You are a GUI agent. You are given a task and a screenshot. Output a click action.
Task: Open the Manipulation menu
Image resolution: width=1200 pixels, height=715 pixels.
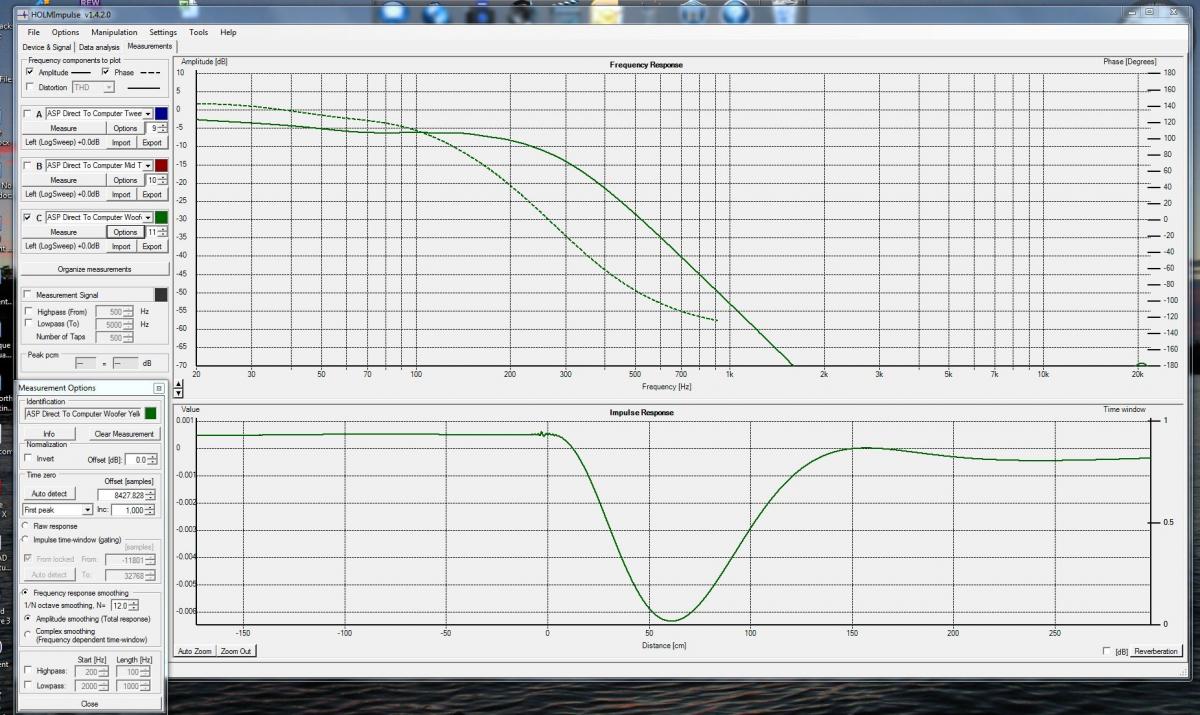(x=114, y=32)
